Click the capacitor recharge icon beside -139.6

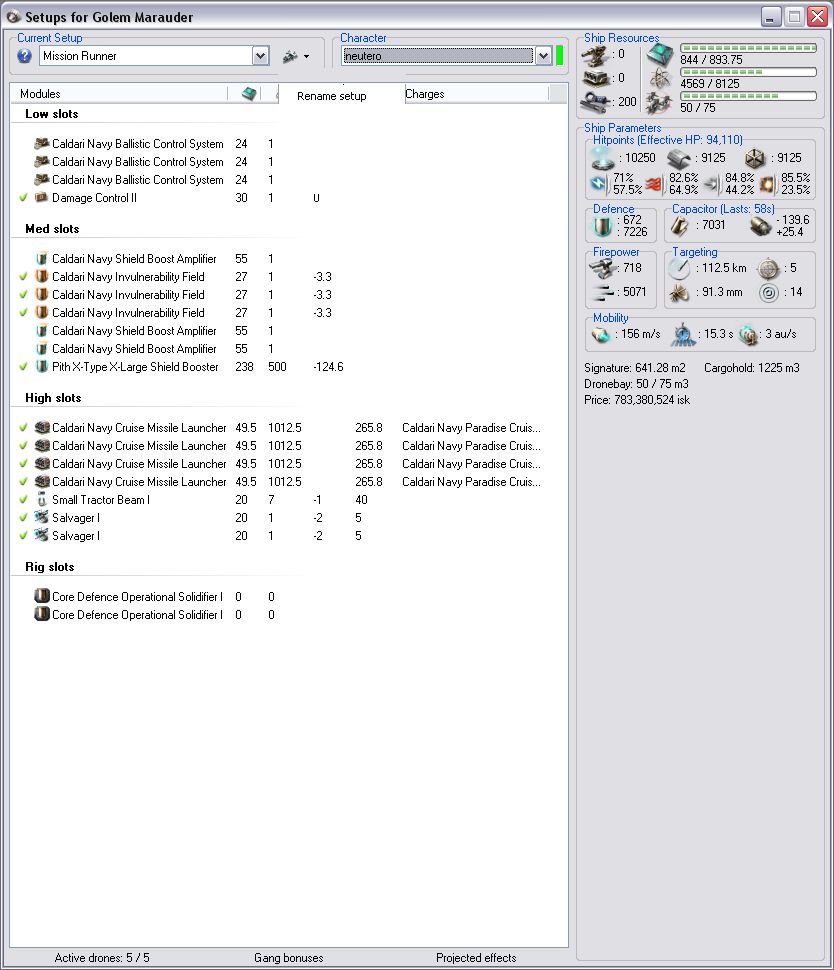tap(760, 226)
